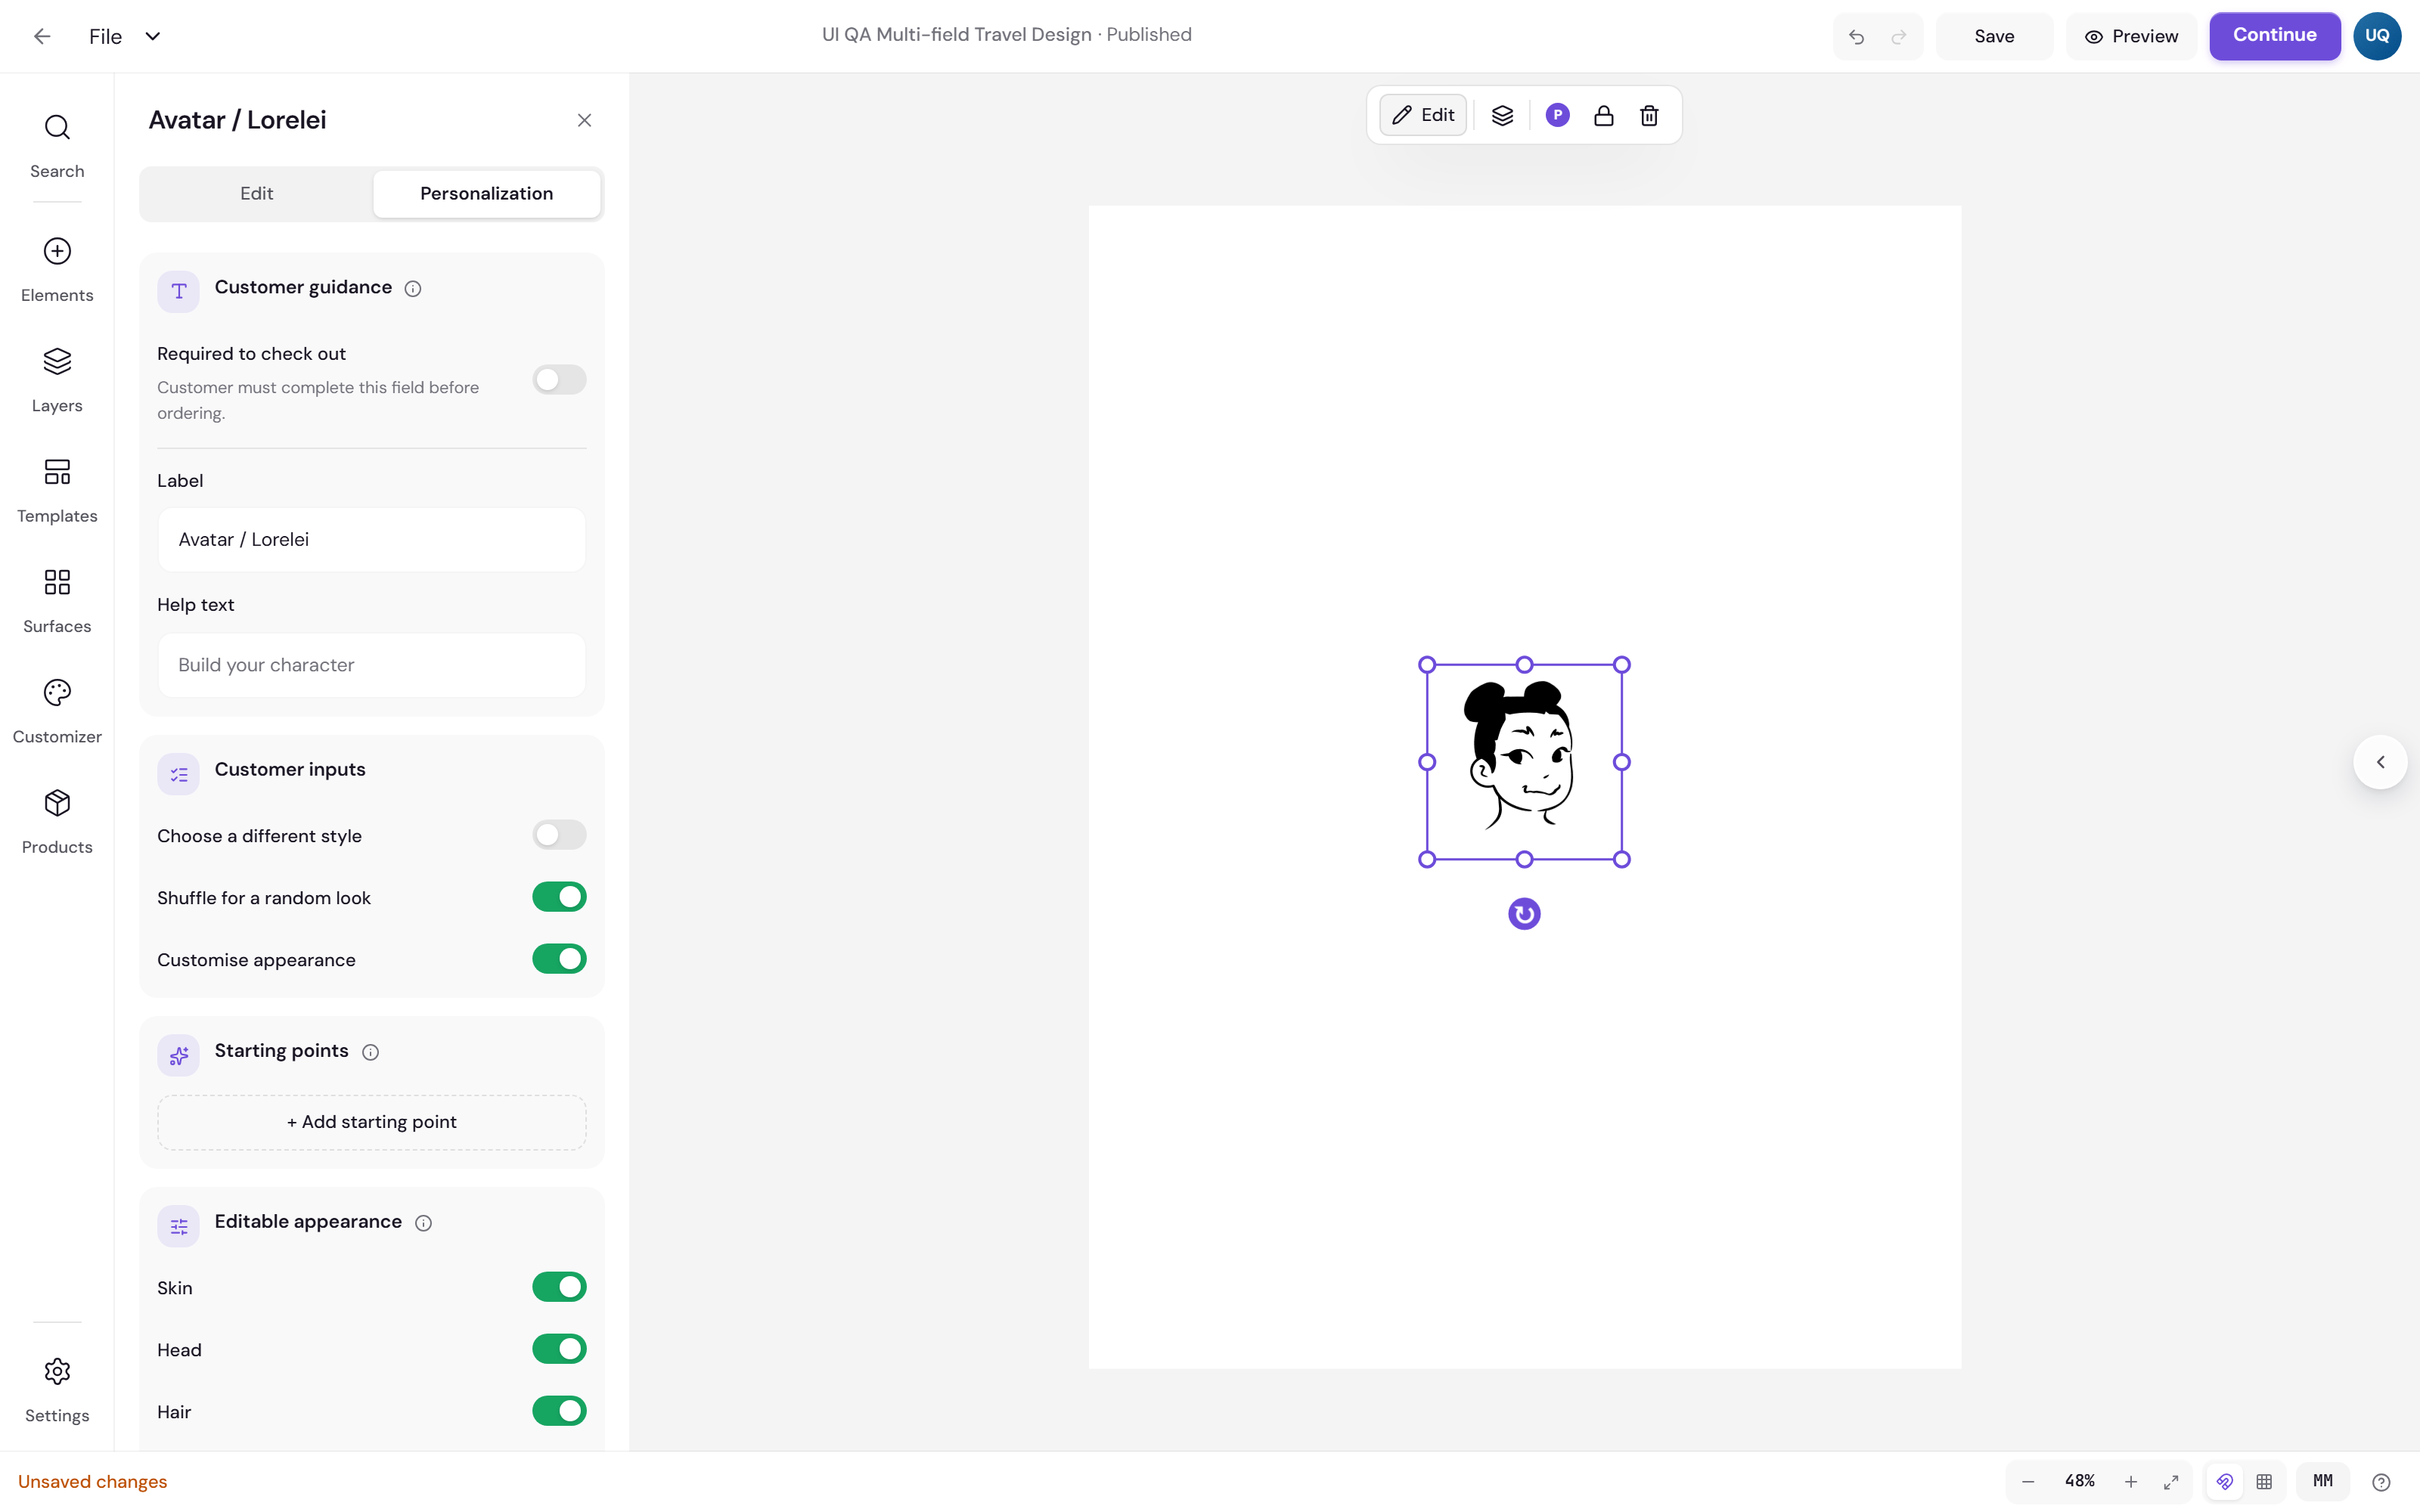Enable Choose a different style switch
Image resolution: width=2420 pixels, height=1512 pixels.
[559, 835]
